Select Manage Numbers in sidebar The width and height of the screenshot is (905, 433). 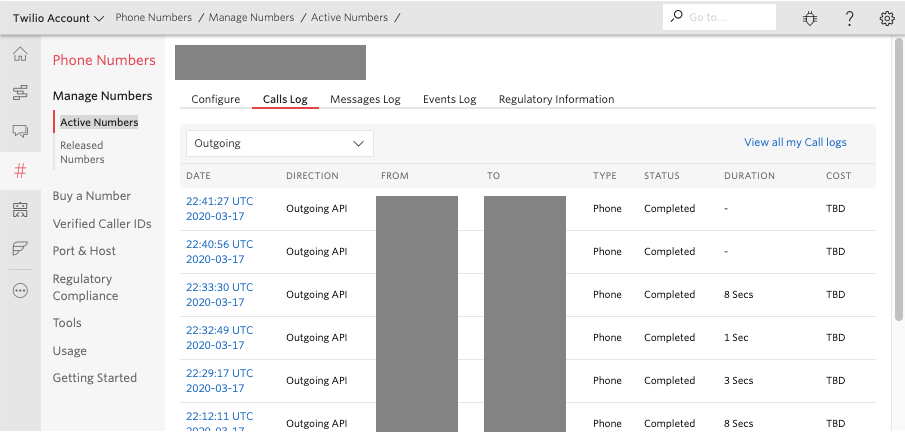[102, 96]
